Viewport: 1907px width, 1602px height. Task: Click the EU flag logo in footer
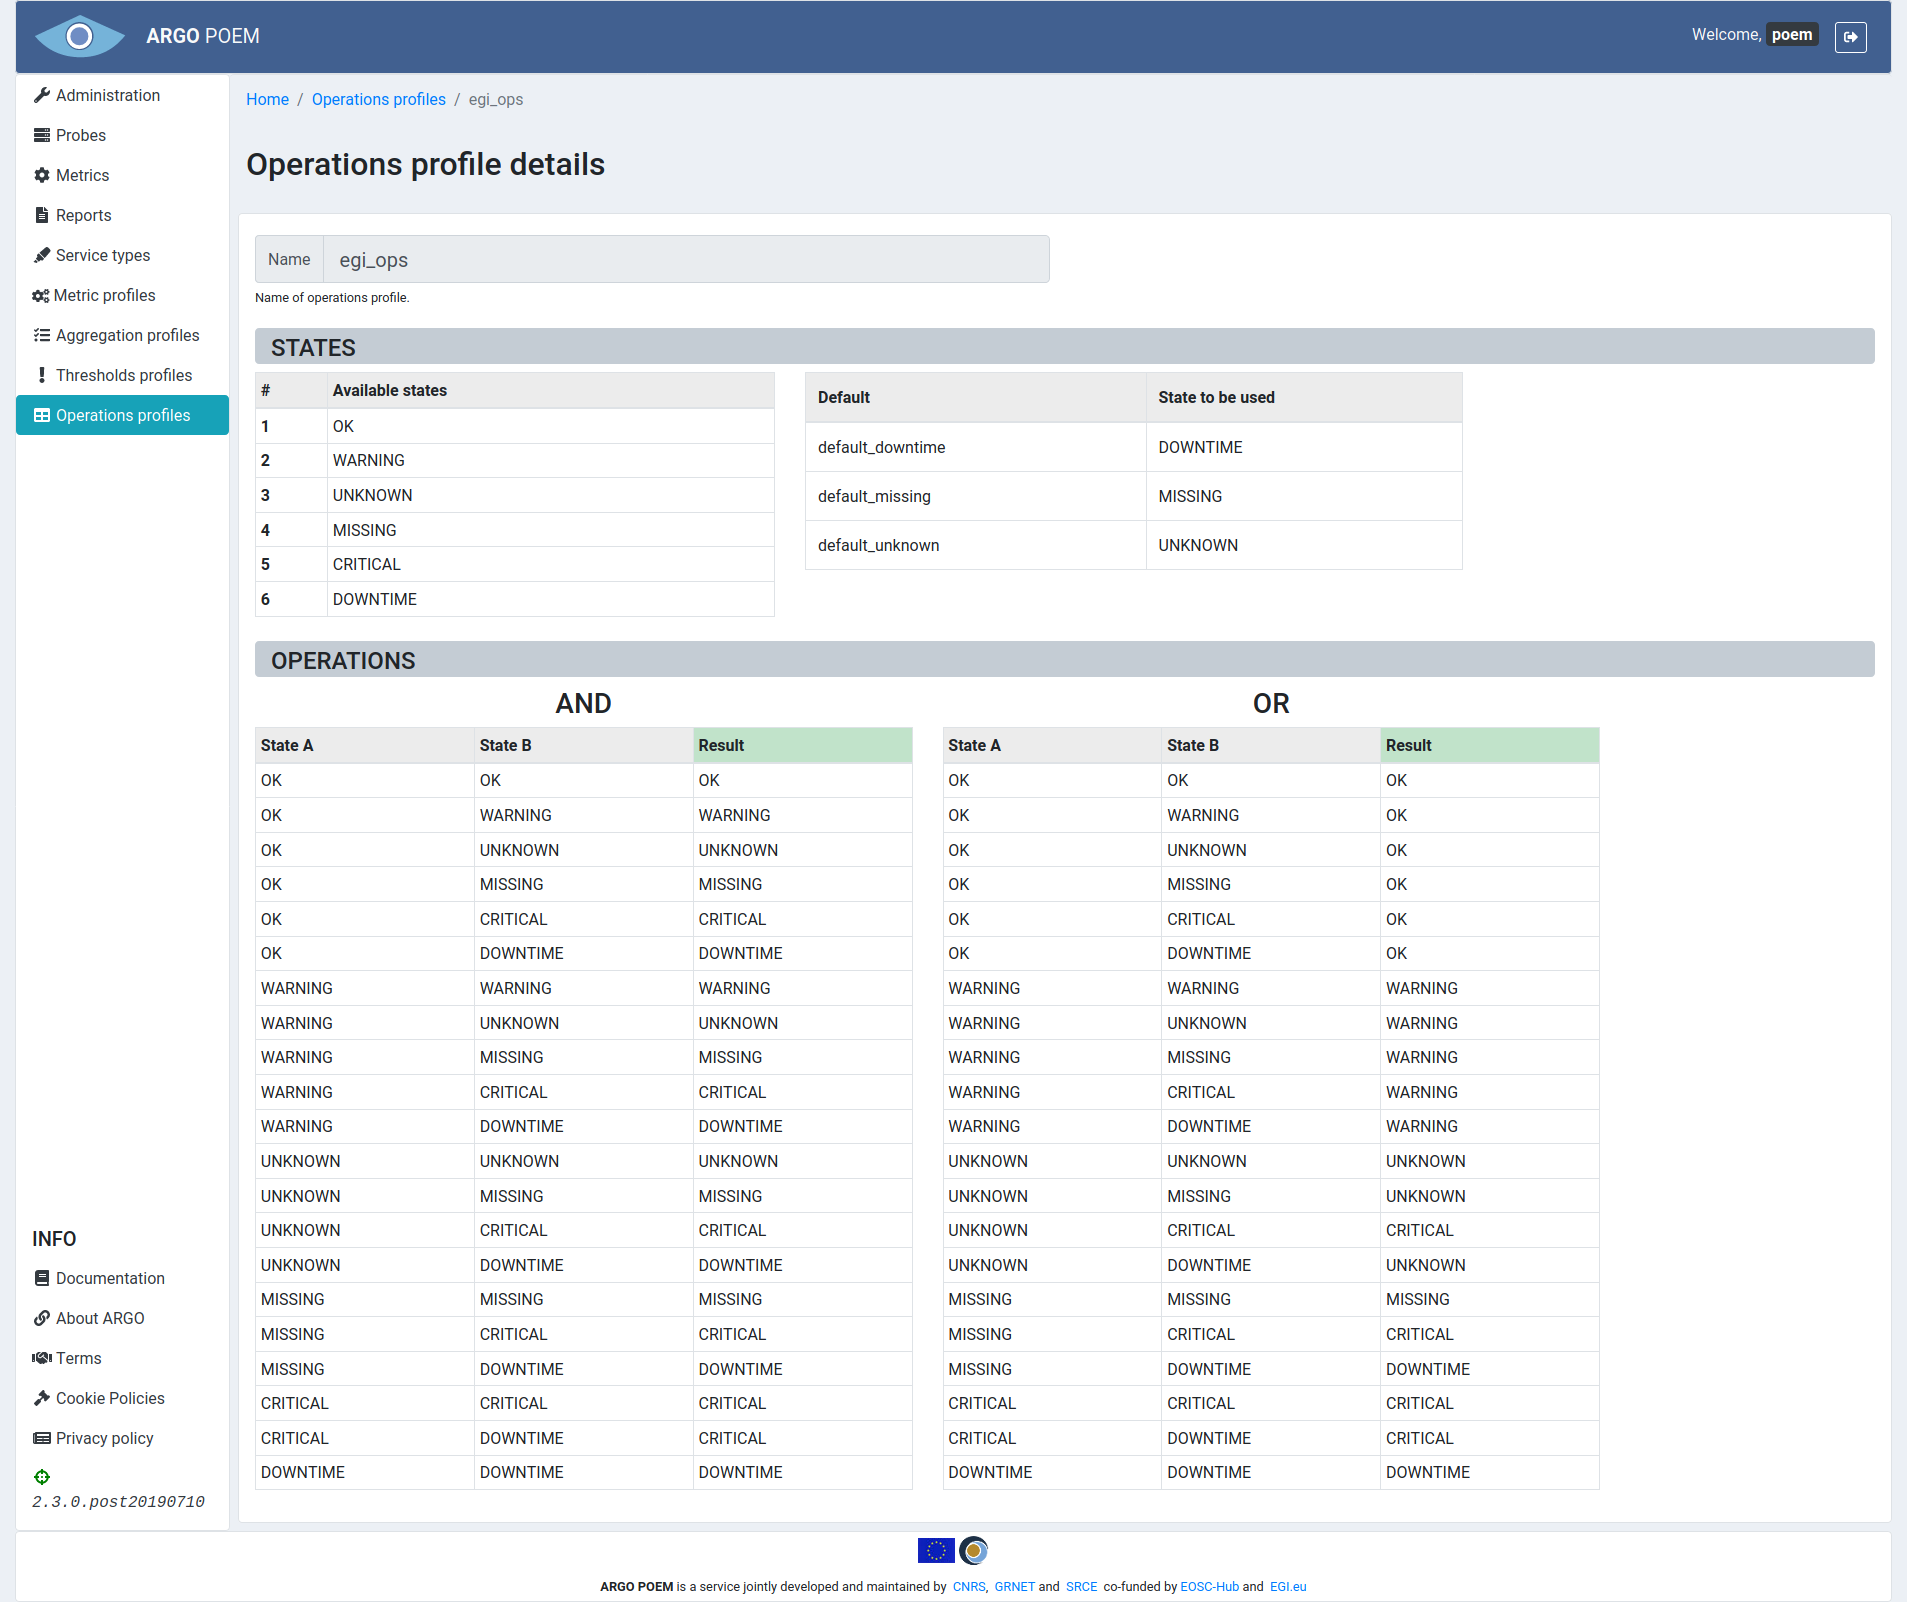936,1550
